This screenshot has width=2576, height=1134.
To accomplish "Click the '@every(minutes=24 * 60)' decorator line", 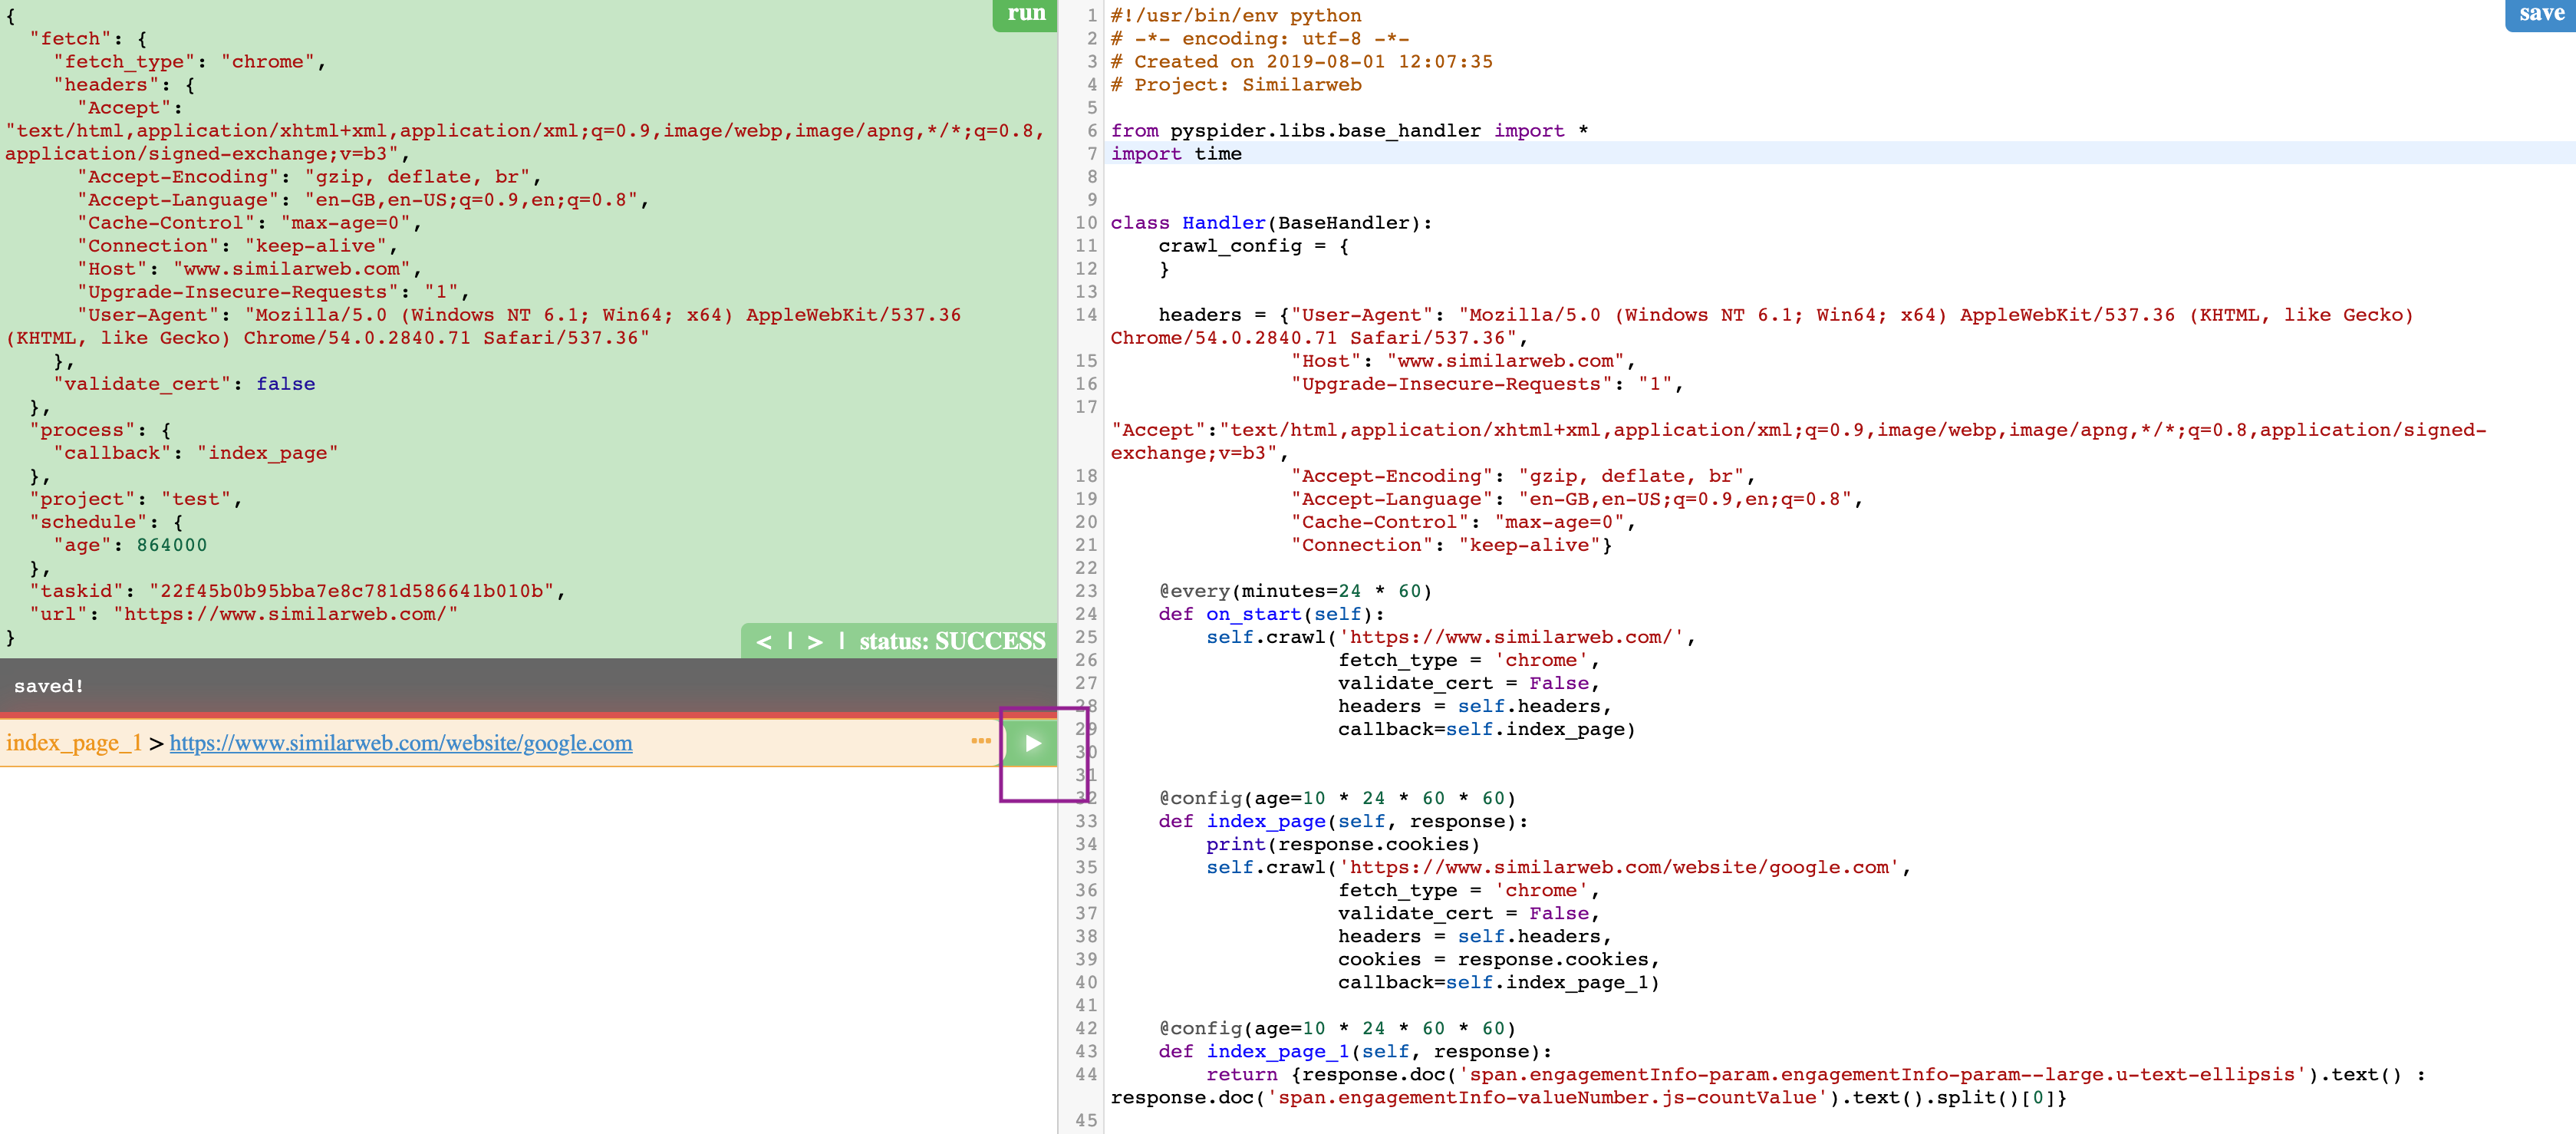I will pos(1295,591).
